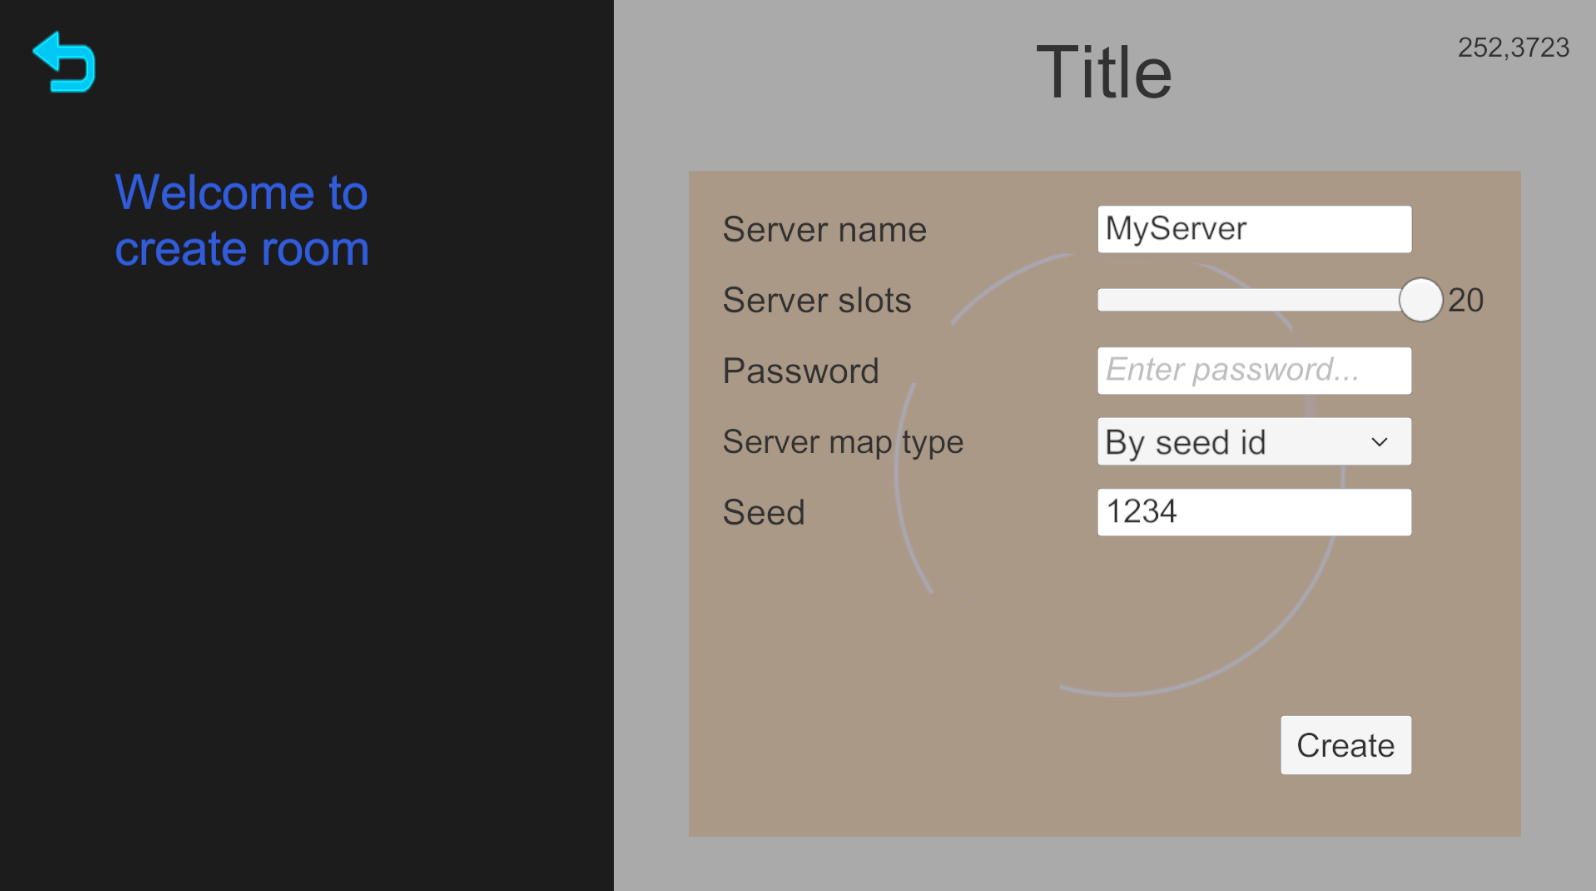This screenshot has width=1596, height=891.
Task: Click the blue back arrow icon
Action: pos(64,62)
